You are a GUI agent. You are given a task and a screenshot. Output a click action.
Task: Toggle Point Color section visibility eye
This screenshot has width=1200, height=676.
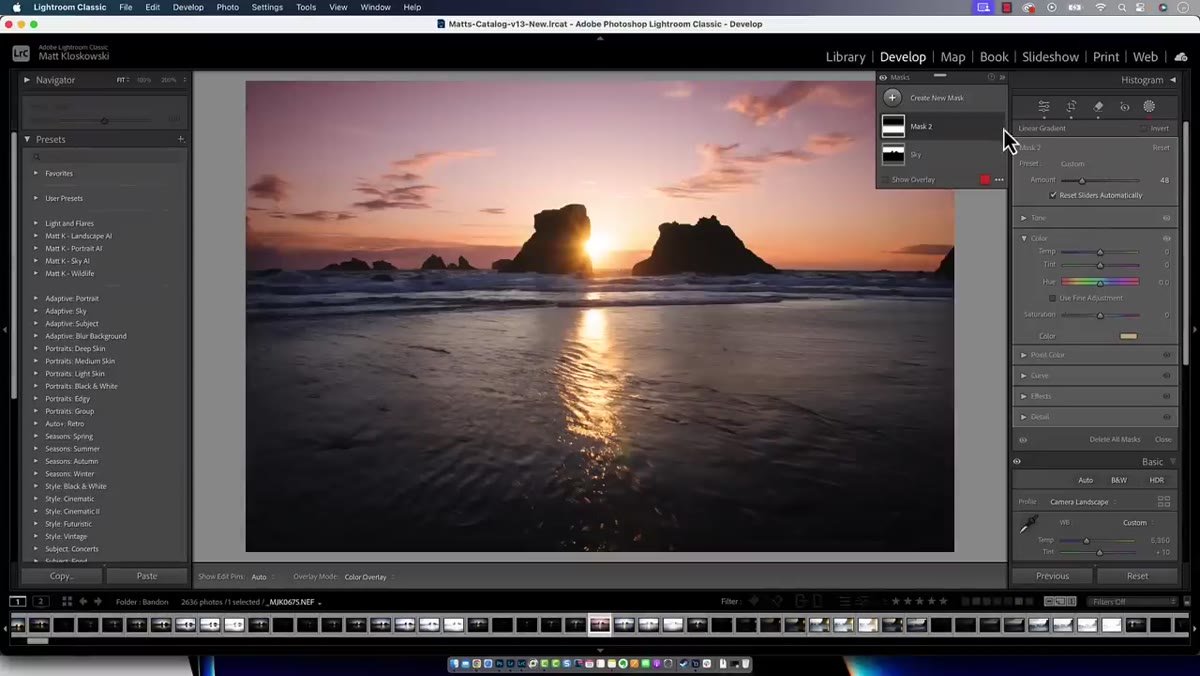1166,355
